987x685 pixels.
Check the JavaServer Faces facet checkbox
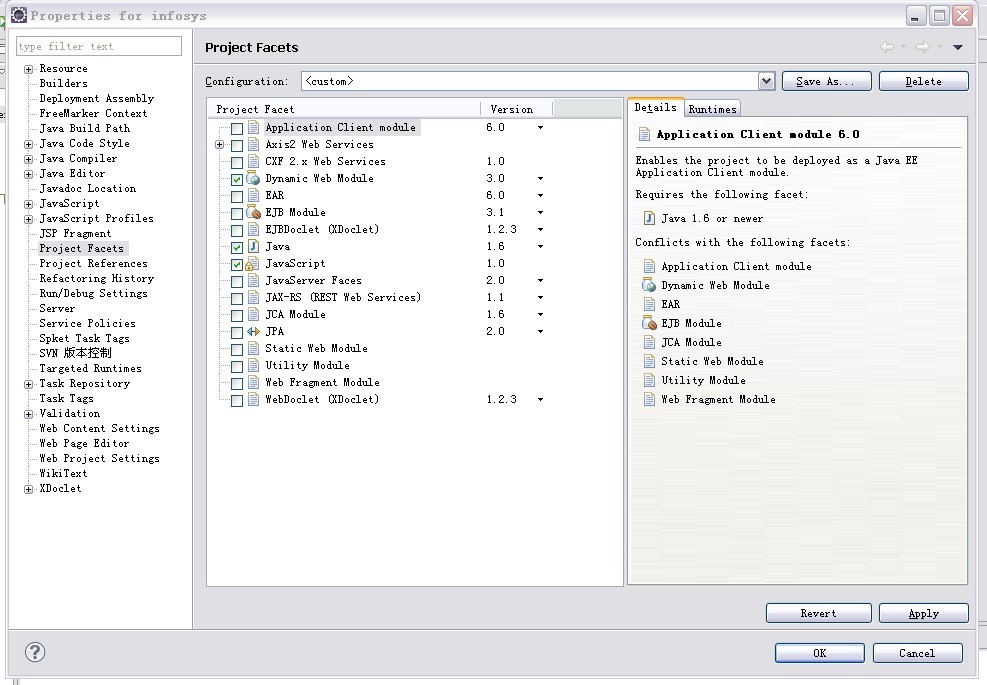pos(237,281)
